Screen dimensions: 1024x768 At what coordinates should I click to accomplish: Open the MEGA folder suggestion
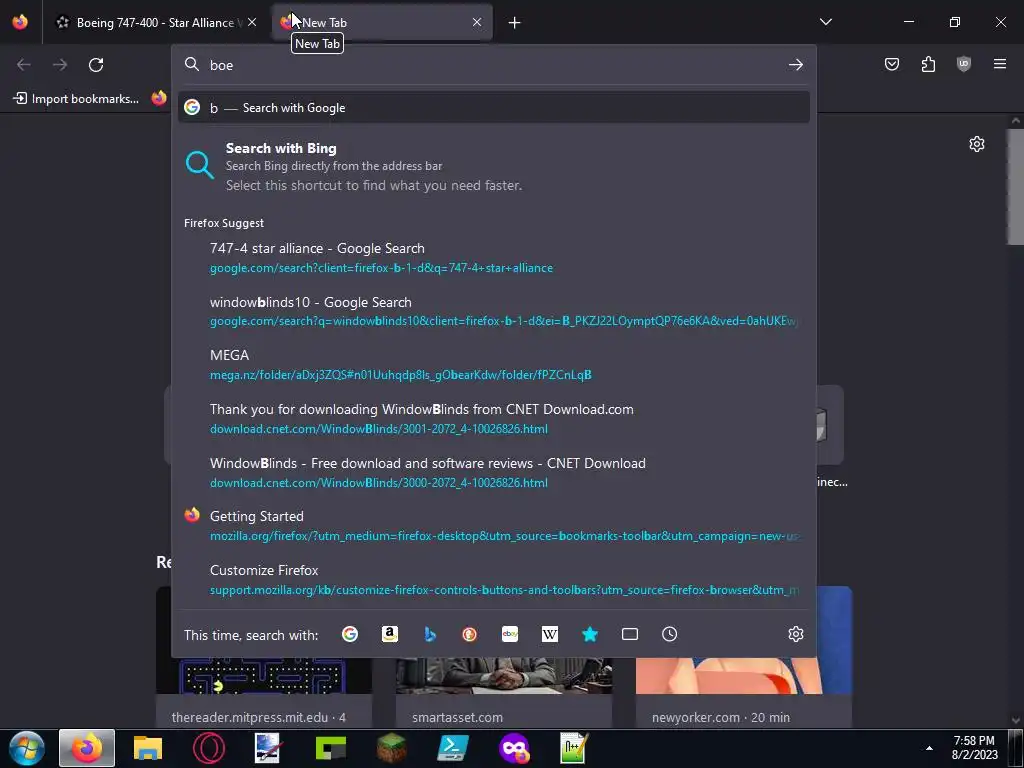(x=494, y=364)
